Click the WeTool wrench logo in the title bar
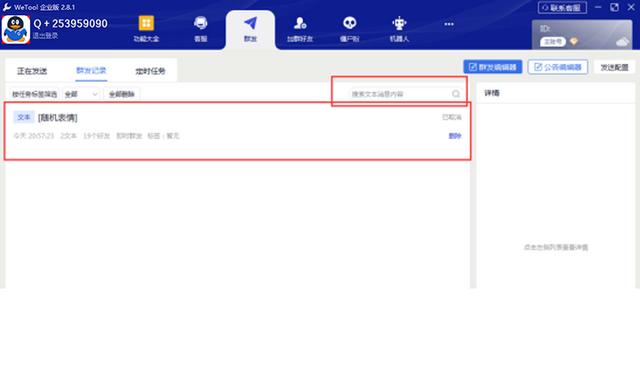Image resolution: width=640 pixels, height=385 pixels. click(7, 7)
